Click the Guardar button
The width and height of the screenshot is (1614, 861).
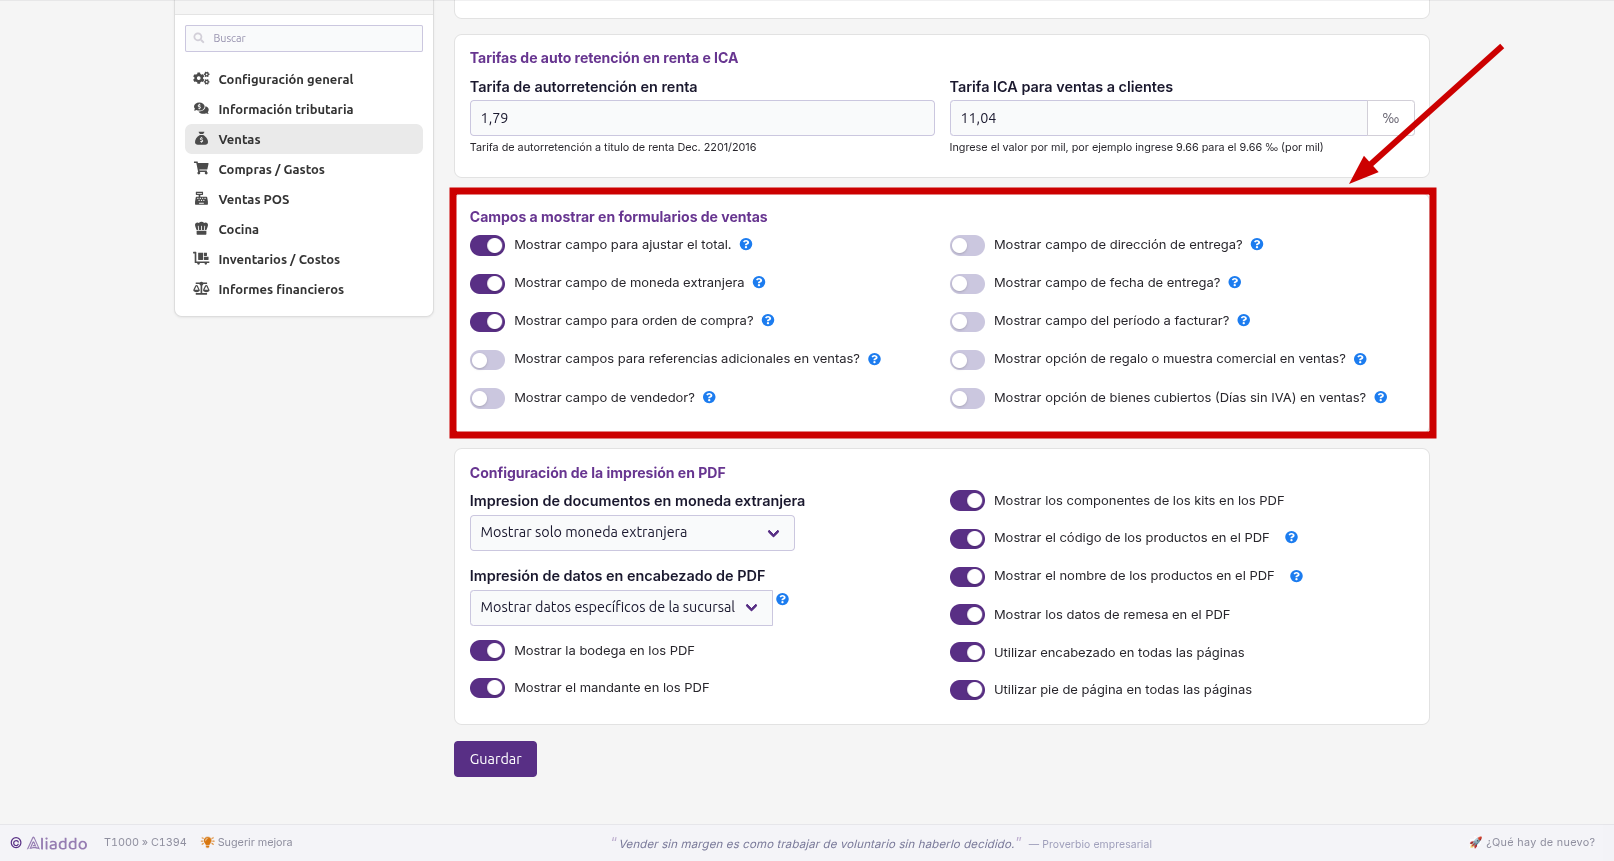495,759
